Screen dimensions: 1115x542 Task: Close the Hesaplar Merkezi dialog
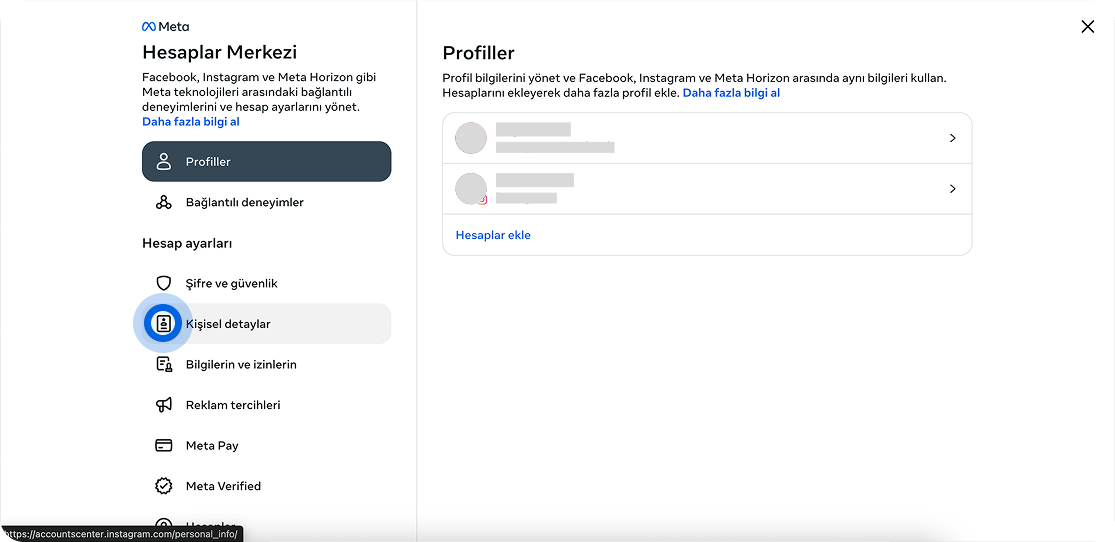pyautogui.click(x=1088, y=27)
